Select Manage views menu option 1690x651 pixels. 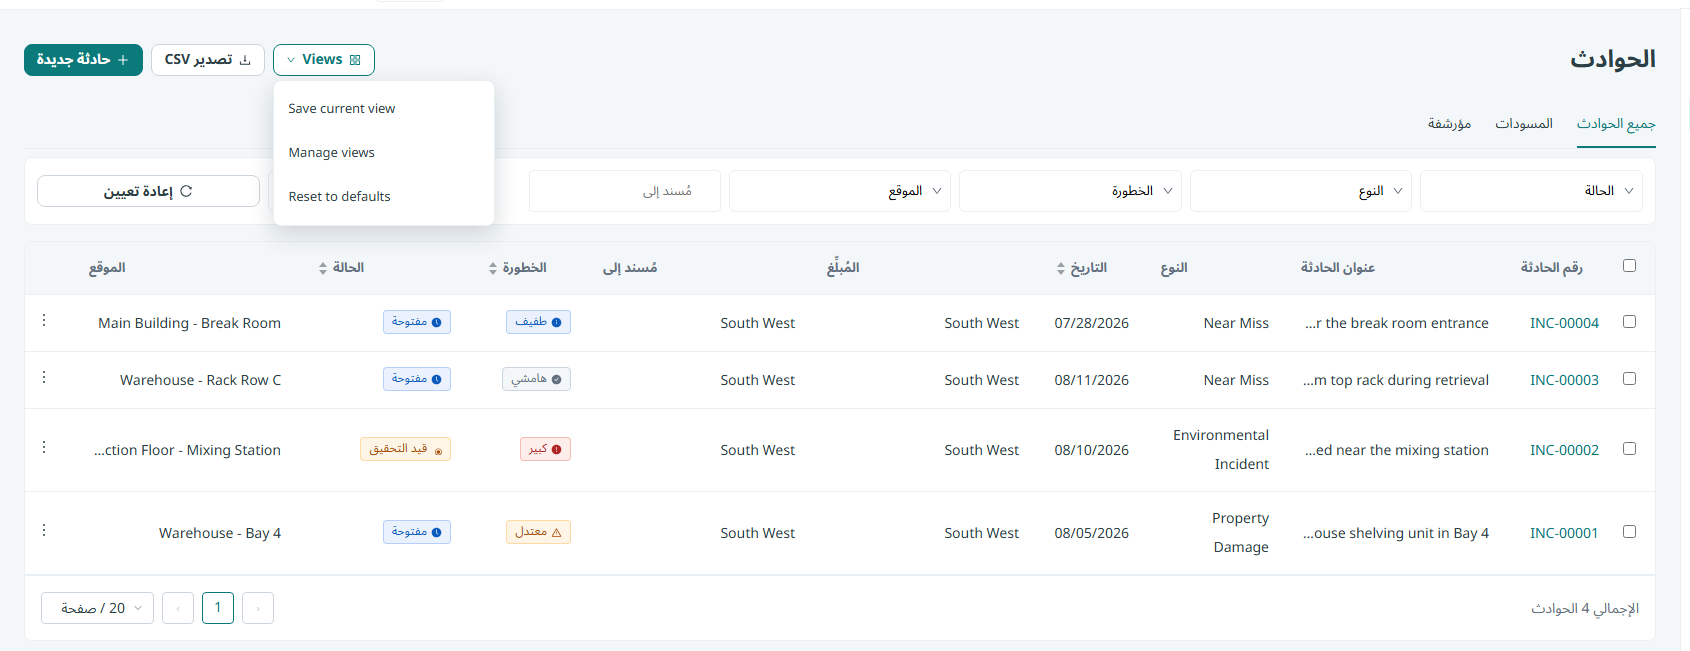point(384,153)
